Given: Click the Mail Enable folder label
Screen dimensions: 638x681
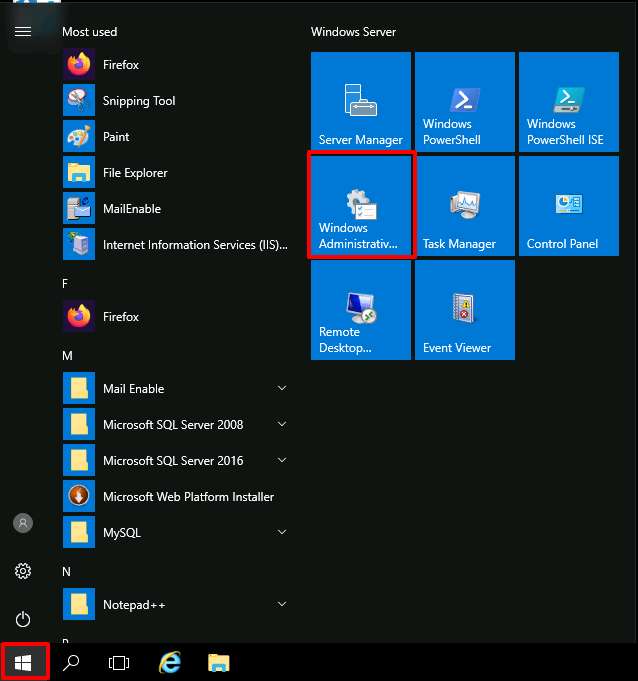Looking at the screenshot, I should point(133,389).
